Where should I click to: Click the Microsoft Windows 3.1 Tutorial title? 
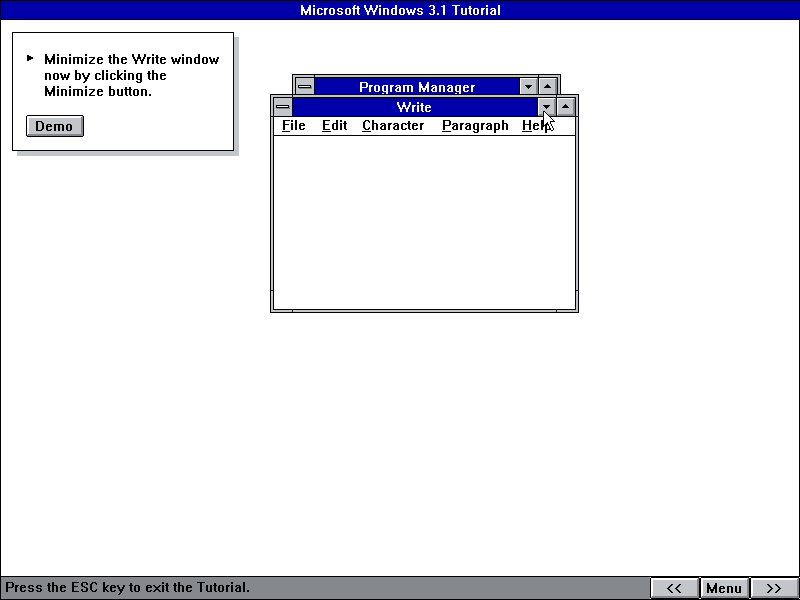tap(400, 10)
